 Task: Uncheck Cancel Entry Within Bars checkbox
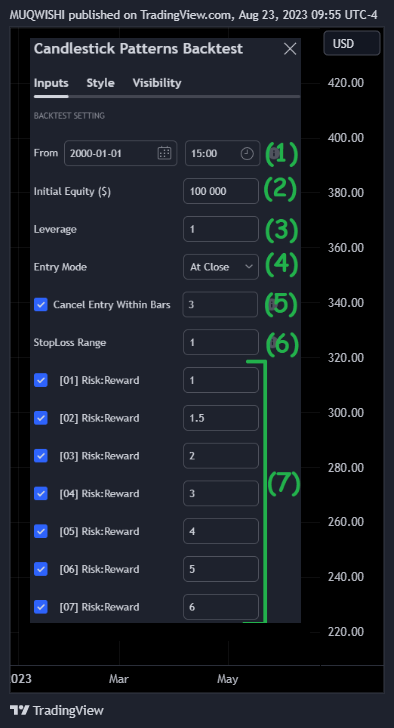pos(41,305)
